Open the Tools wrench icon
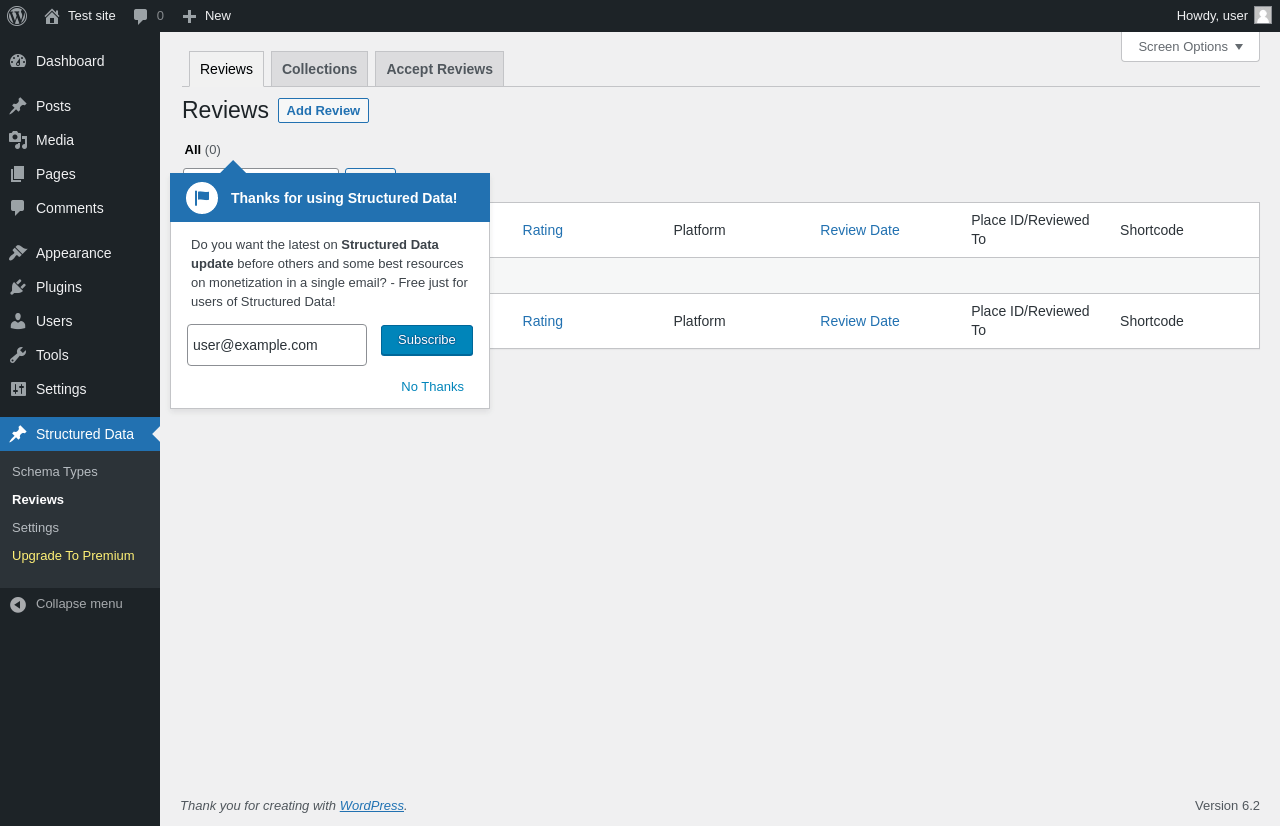Viewport: 1280px width, 826px height. pos(18,355)
